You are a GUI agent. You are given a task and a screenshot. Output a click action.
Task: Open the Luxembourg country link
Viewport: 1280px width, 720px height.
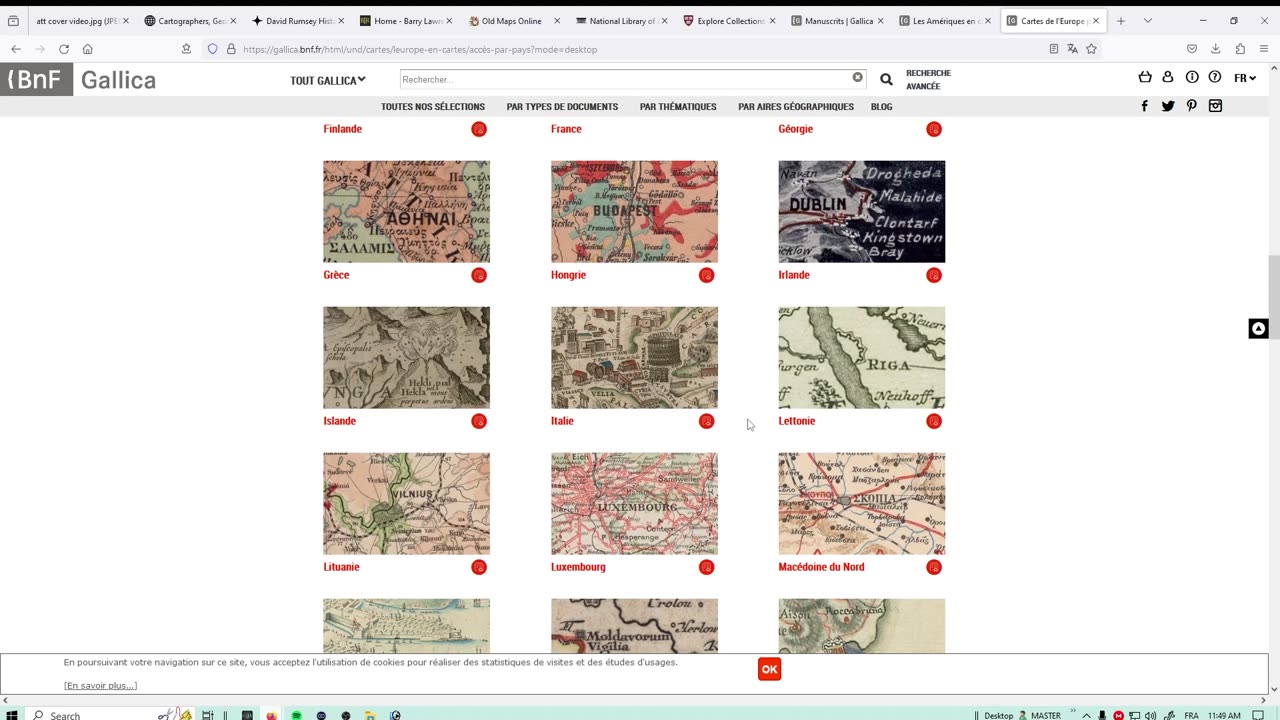tap(578, 567)
